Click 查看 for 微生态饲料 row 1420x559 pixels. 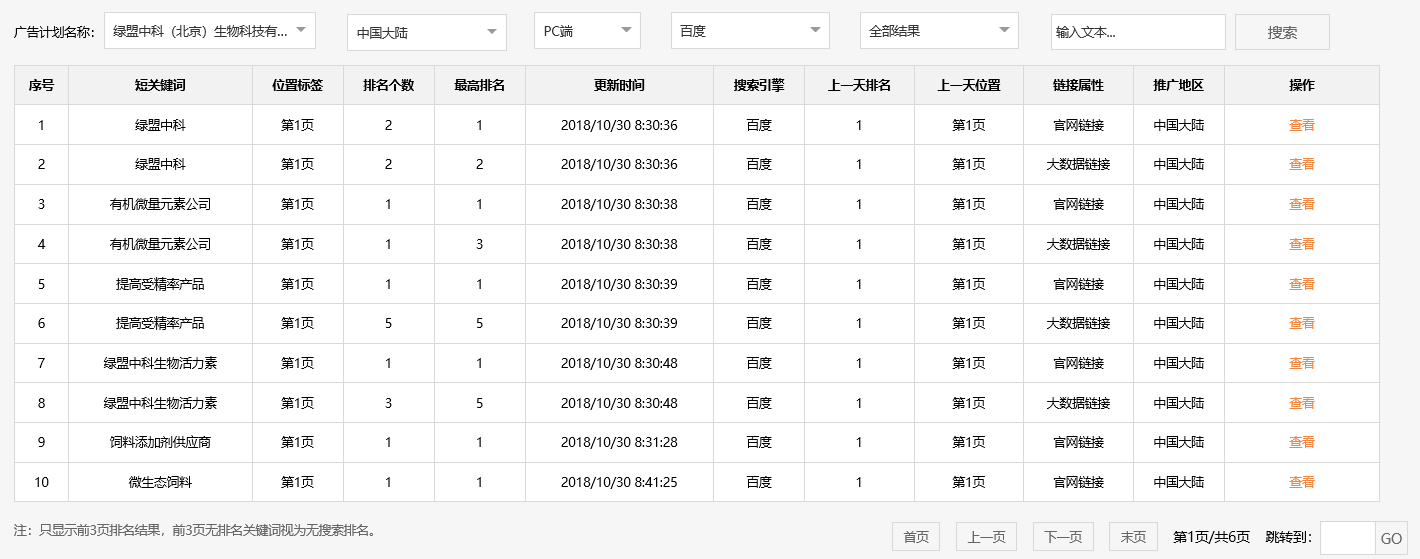click(x=1301, y=482)
